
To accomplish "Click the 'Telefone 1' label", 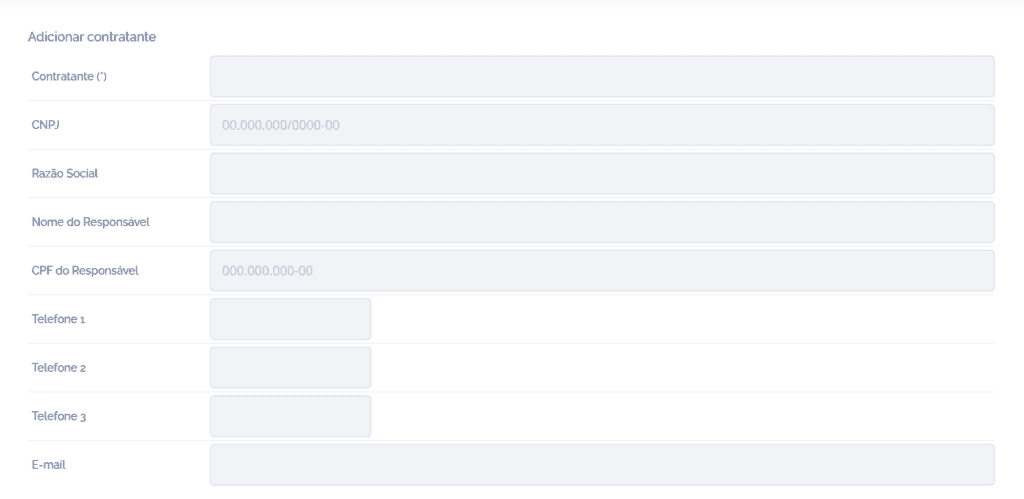I will [58, 319].
